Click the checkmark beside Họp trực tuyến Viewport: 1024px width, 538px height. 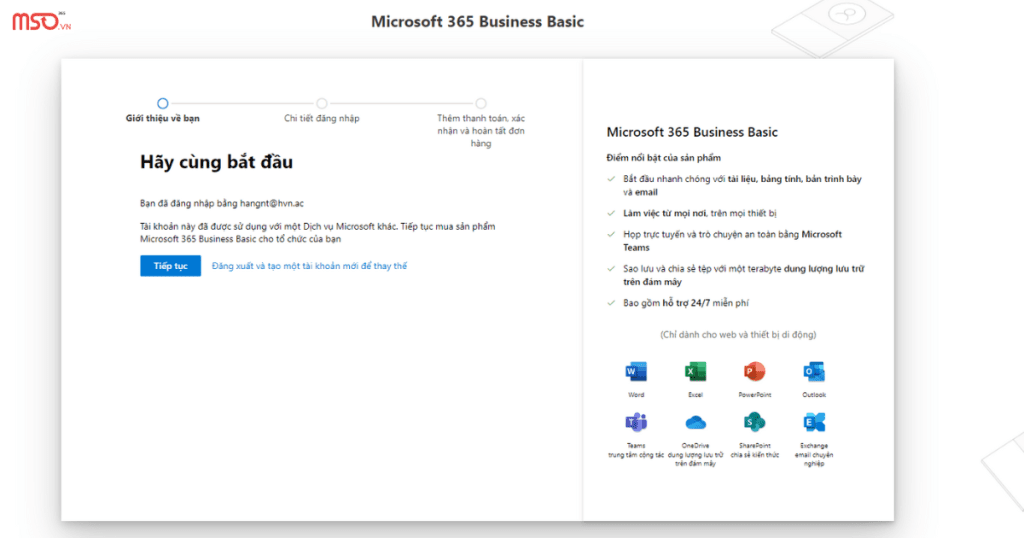tap(611, 234)
